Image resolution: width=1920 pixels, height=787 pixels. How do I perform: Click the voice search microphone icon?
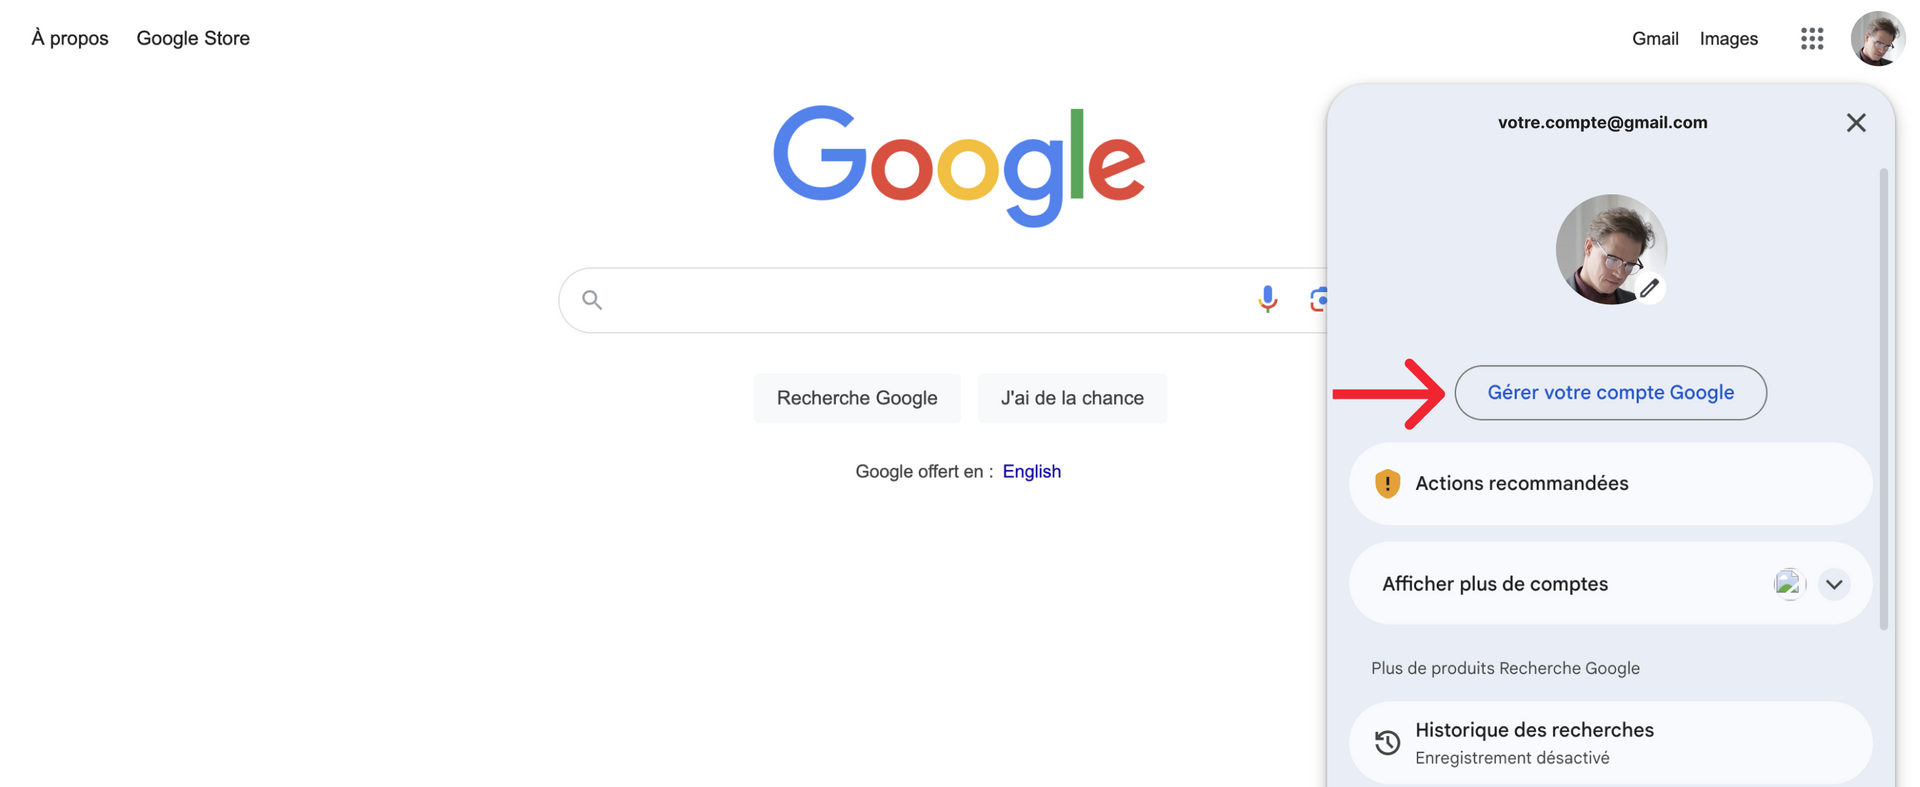coord(1267,299)
